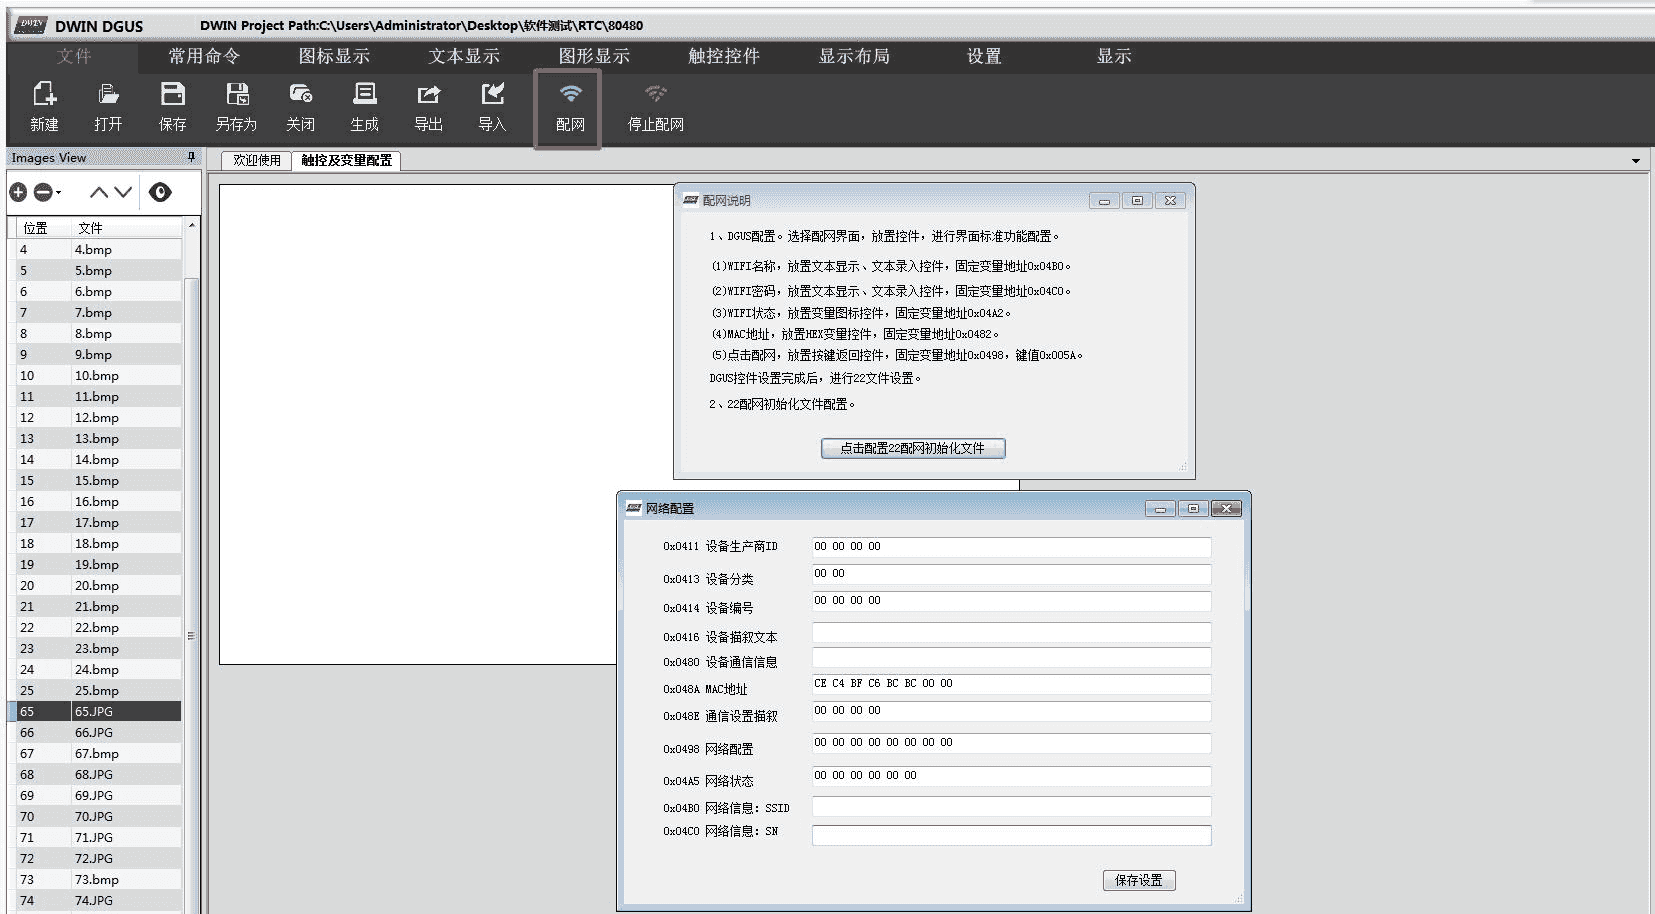Image resolution: width=1655 pixels, height=914 pixels.
Task: Open the 常用命令 menu
Action: coord(204,56)
